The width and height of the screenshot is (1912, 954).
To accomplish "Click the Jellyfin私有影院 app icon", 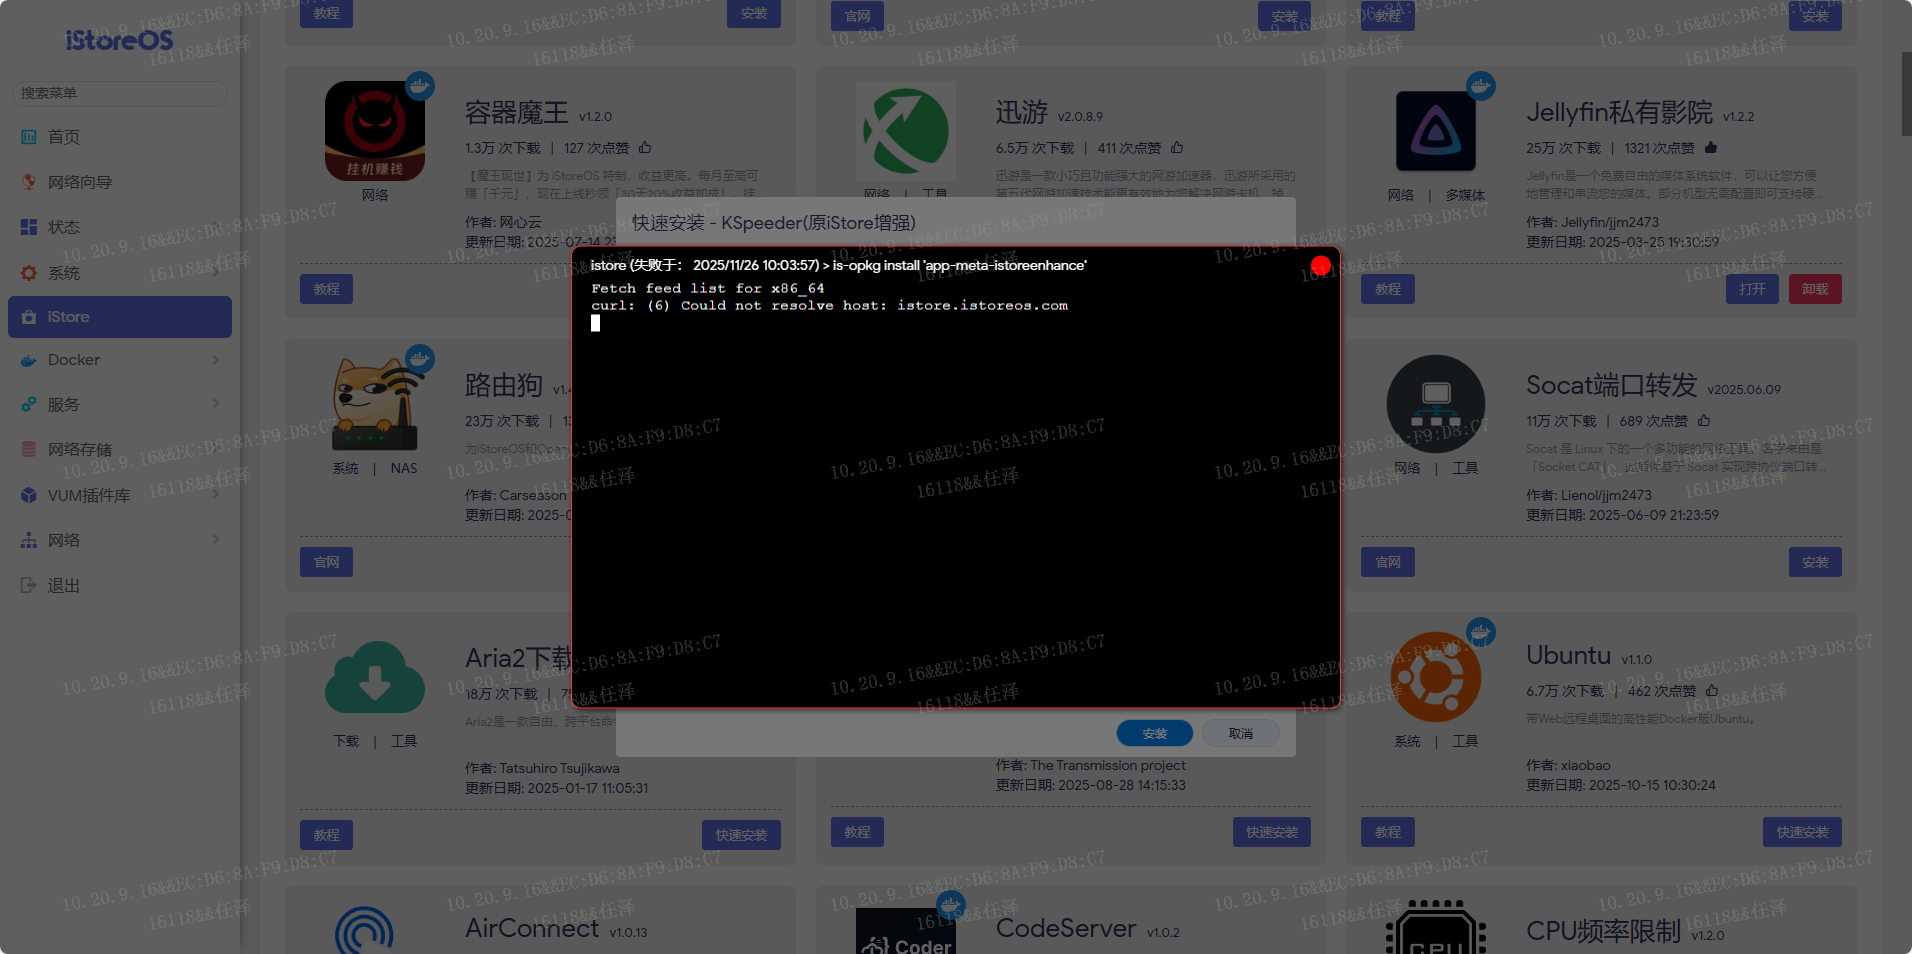I will (x=1436, y=131).
